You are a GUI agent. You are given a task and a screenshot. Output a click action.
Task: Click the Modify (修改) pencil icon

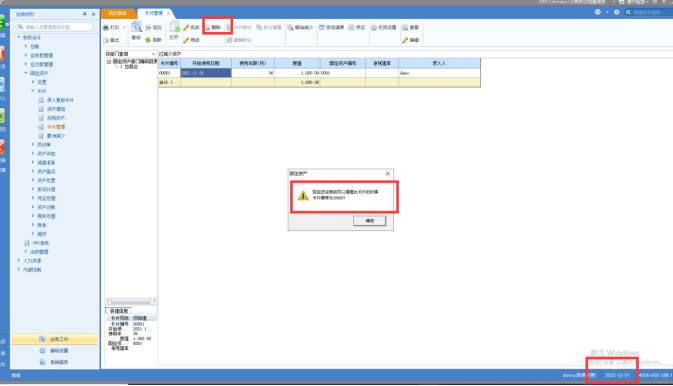coord(186,40)
